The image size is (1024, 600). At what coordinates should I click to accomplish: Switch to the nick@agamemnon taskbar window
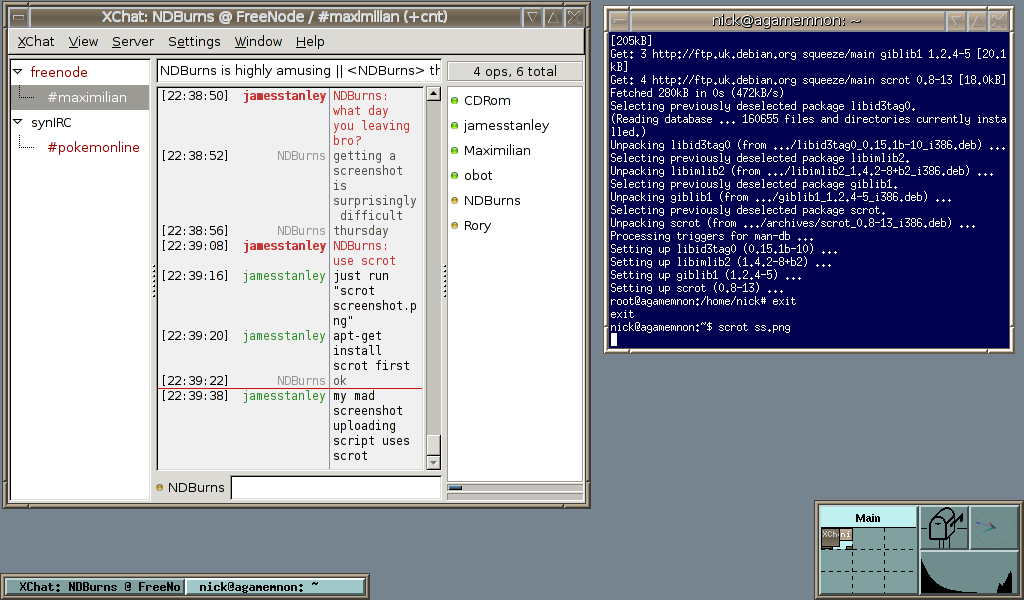point(276,587)
